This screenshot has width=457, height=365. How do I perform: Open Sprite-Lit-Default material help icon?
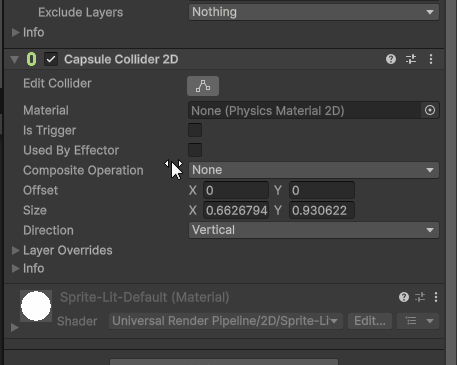[x=404, y=297]
